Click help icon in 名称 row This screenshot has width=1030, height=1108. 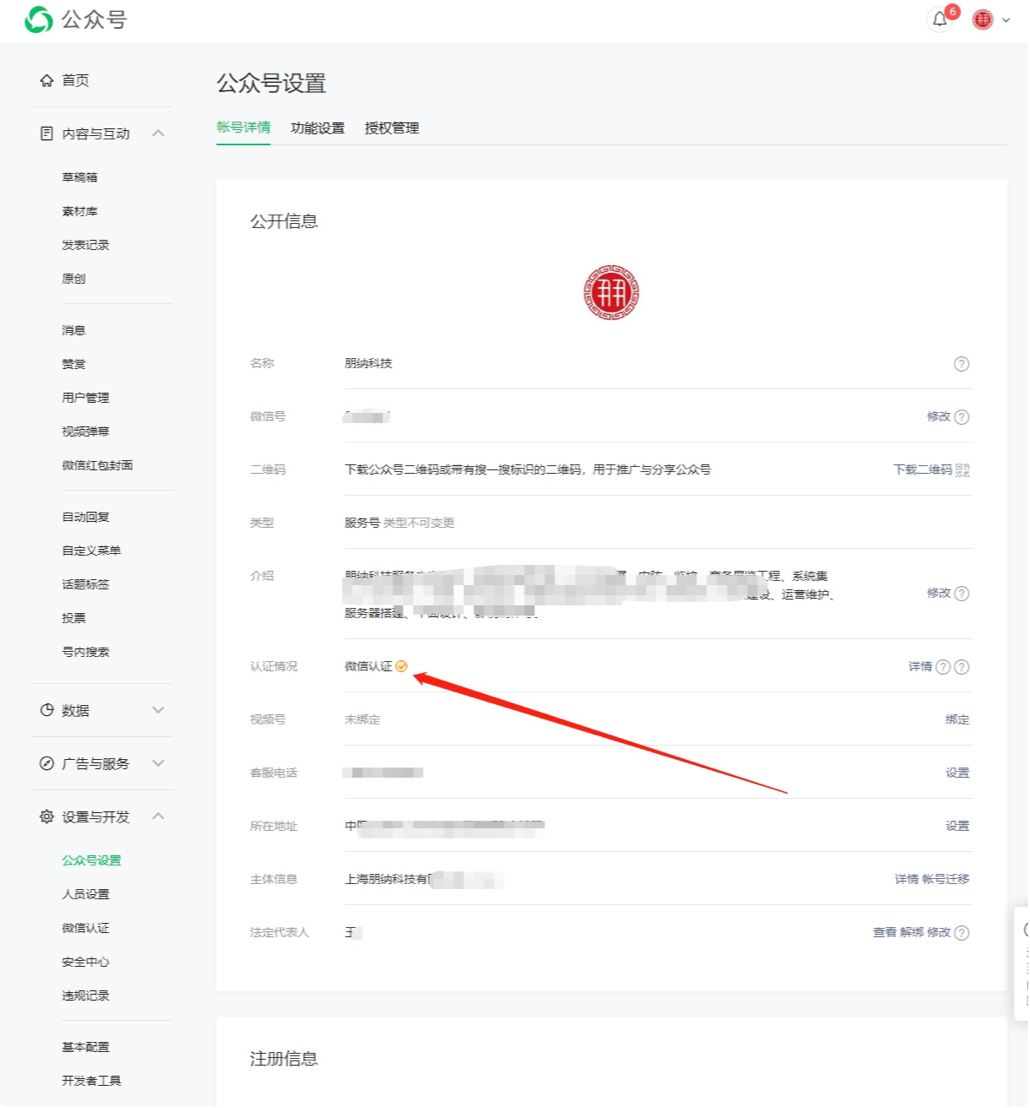tap(961, 364)
